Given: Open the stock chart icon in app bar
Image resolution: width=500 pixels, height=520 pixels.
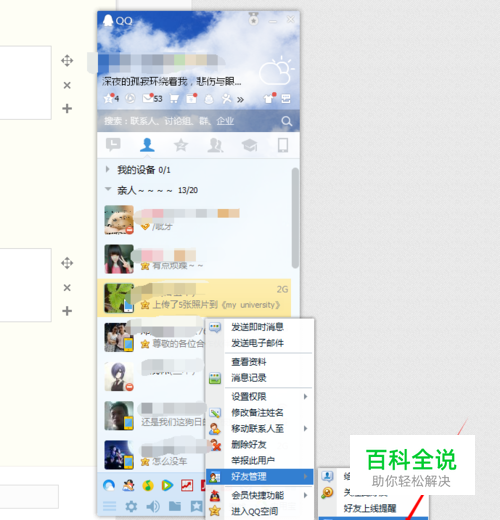Looking at the screenshot, I should click(x=187, y=486).
